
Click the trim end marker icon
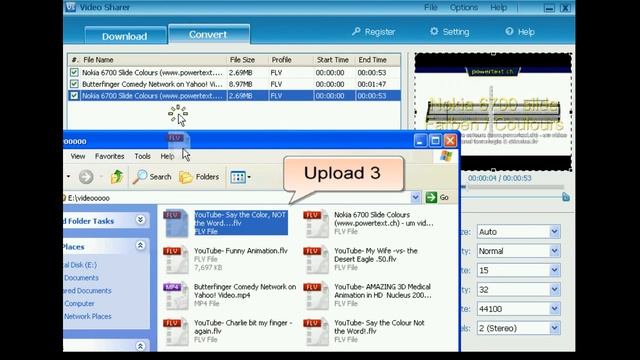pos(566,197)
